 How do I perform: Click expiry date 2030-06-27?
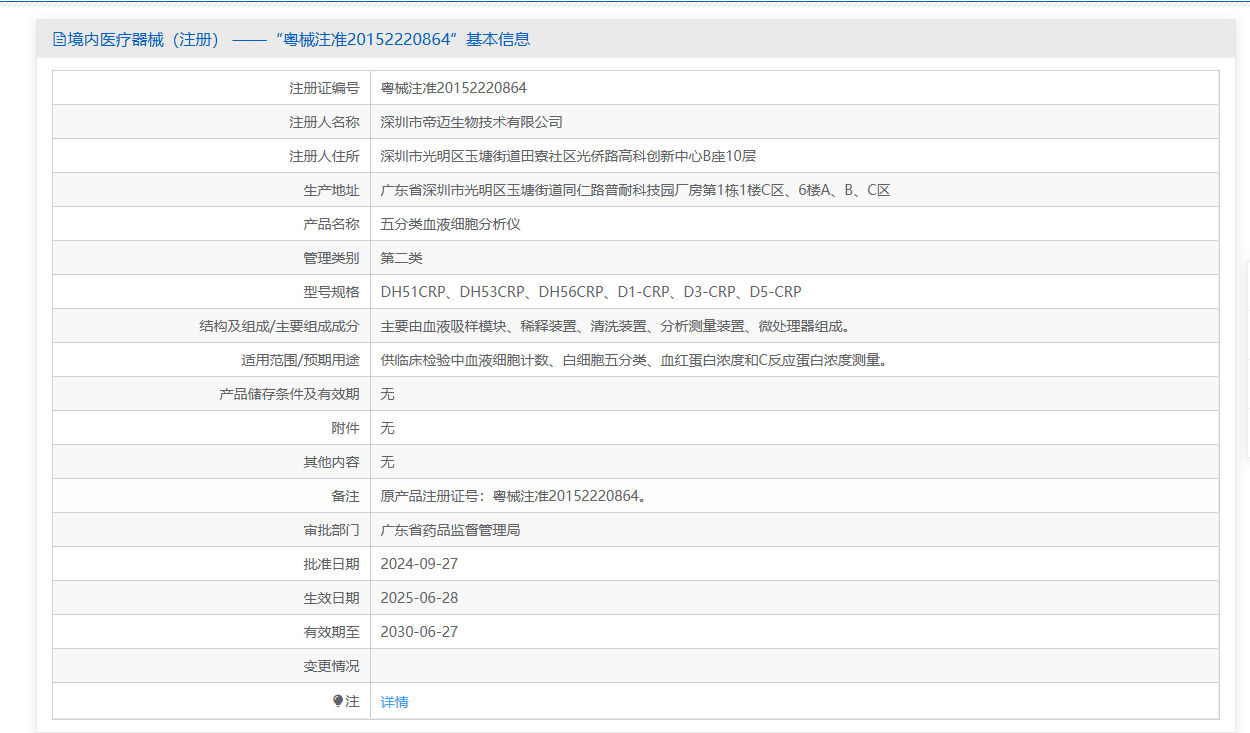point(419,632)
